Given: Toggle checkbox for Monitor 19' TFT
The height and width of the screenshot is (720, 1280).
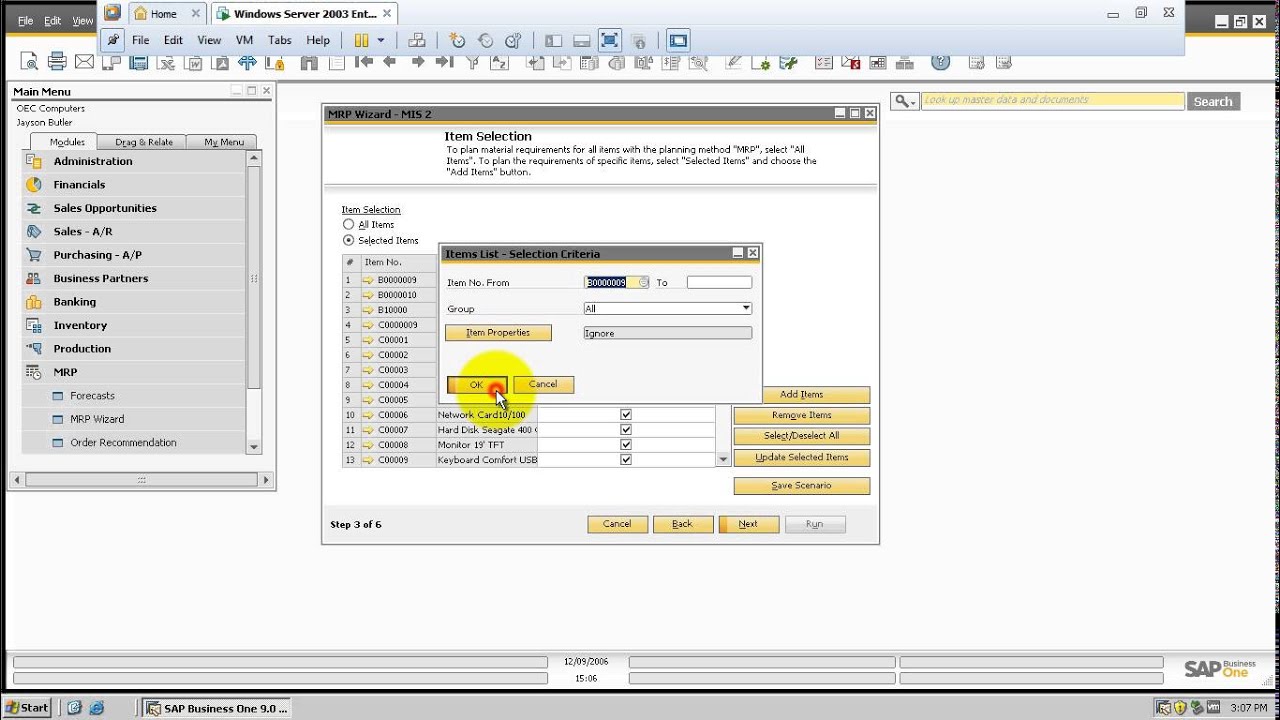Looking at the screenshot, I should [626, 445].
